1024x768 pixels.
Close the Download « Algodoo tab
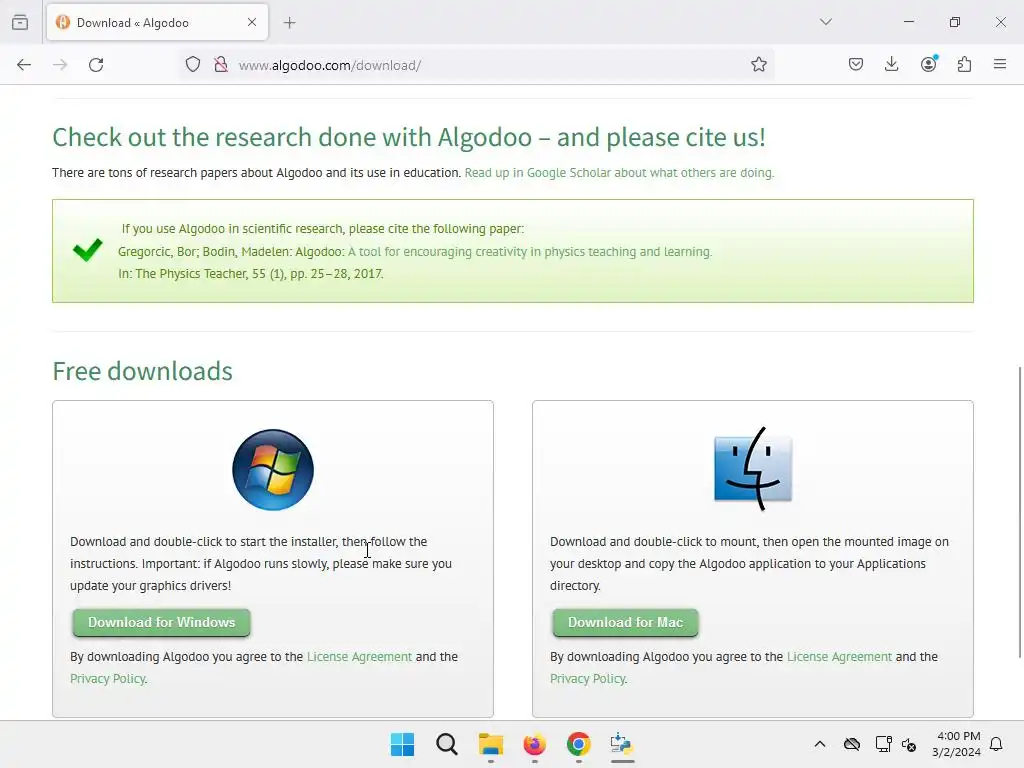pyautogui.click(x=252, y=22)
